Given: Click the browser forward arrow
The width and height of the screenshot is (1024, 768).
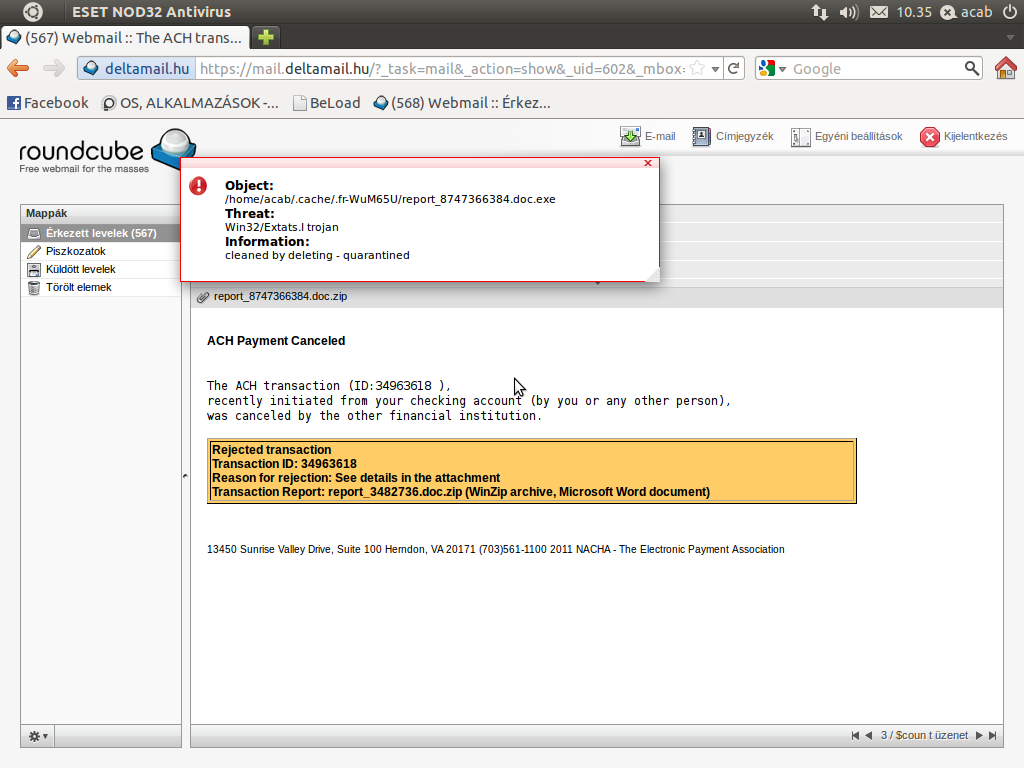Looking at the screenshot, I should [54, 68].
